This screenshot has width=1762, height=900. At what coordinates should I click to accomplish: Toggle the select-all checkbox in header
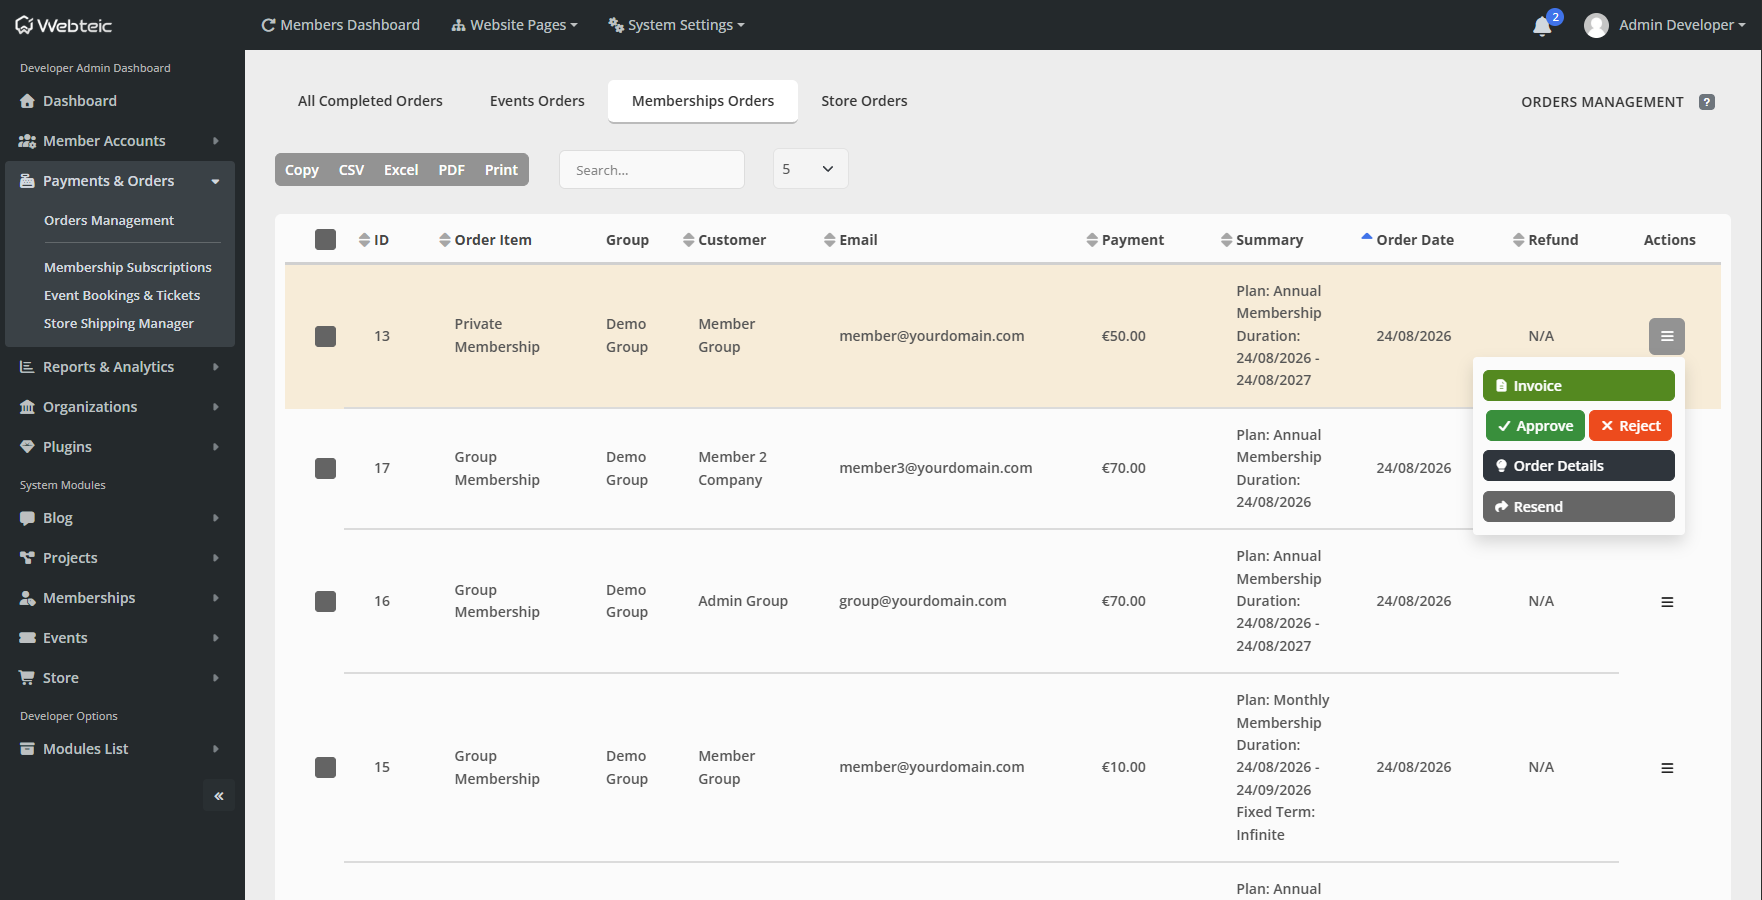[325, 239]
